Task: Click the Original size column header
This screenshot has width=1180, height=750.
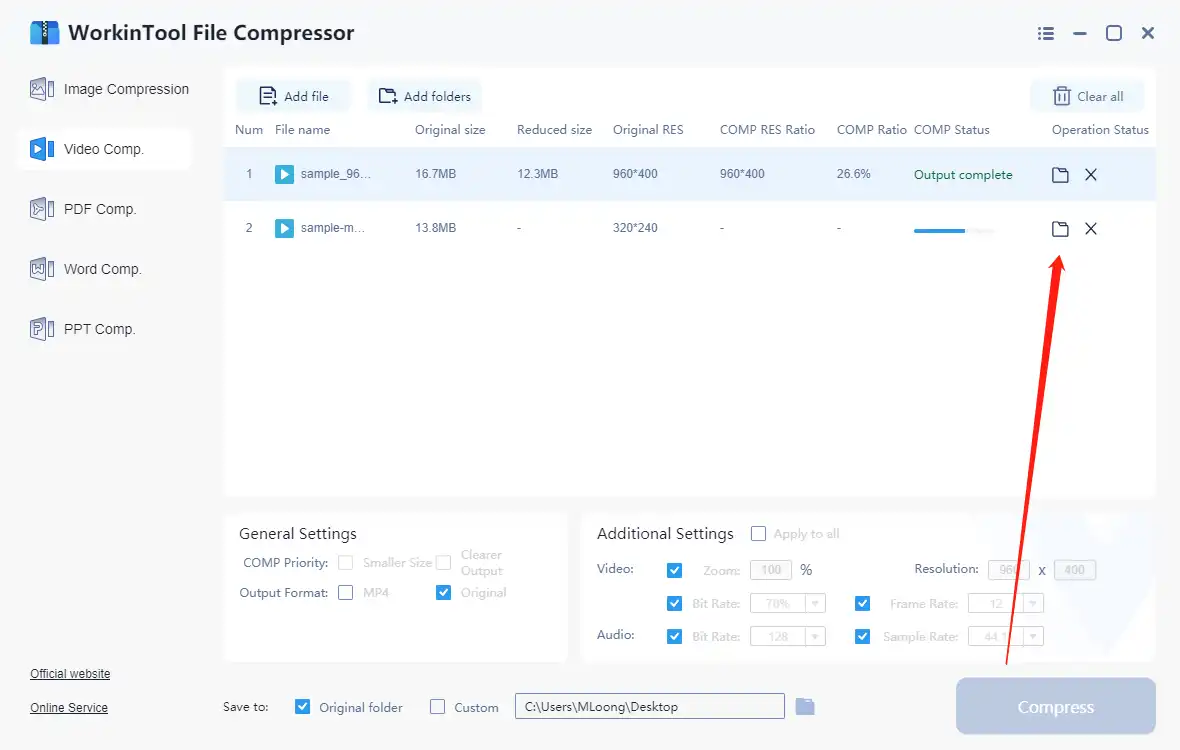Action: [450, 129]
